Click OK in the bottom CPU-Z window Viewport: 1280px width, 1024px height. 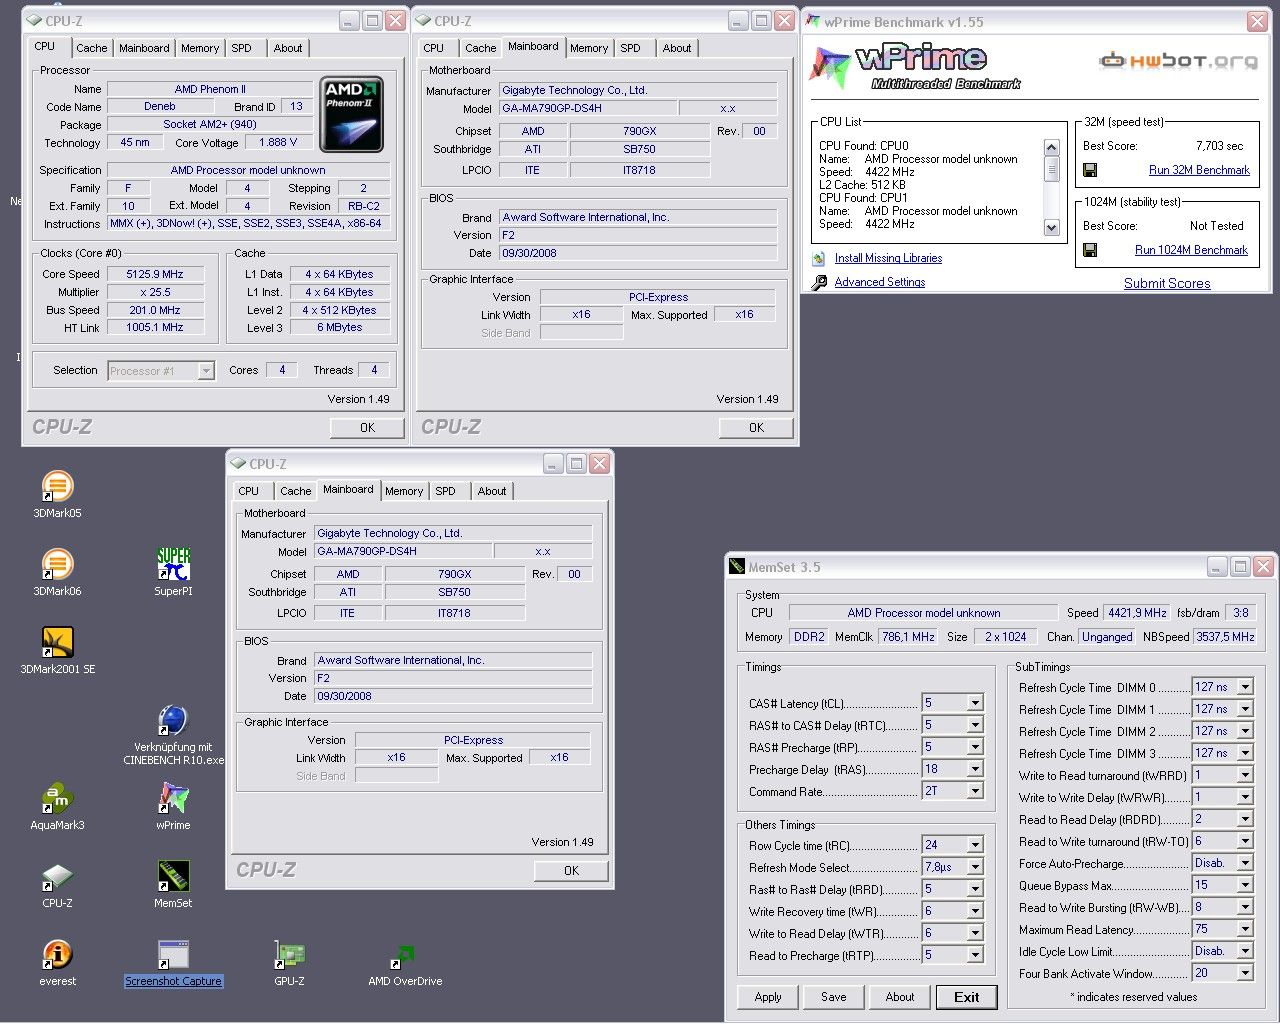[x=571, y=870]
